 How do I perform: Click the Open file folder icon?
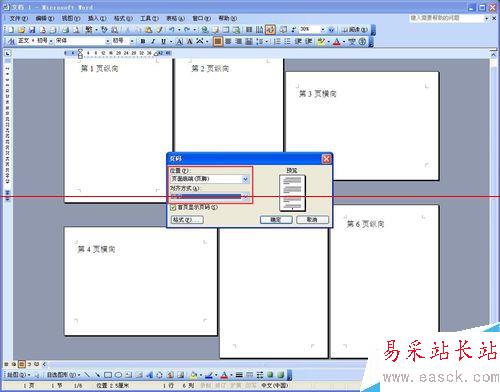coord(22,30)
